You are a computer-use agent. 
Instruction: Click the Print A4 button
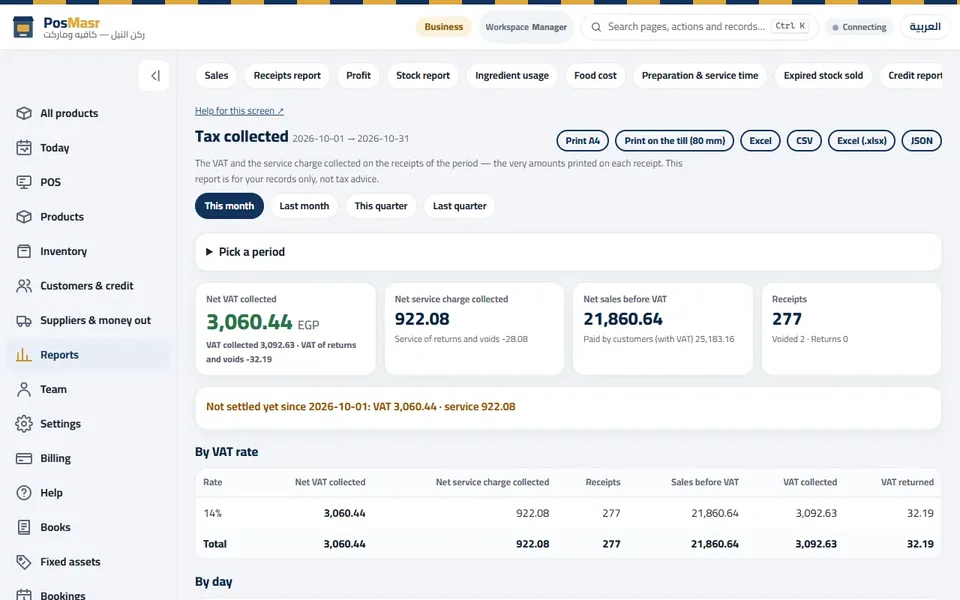[x=582, y=141]
